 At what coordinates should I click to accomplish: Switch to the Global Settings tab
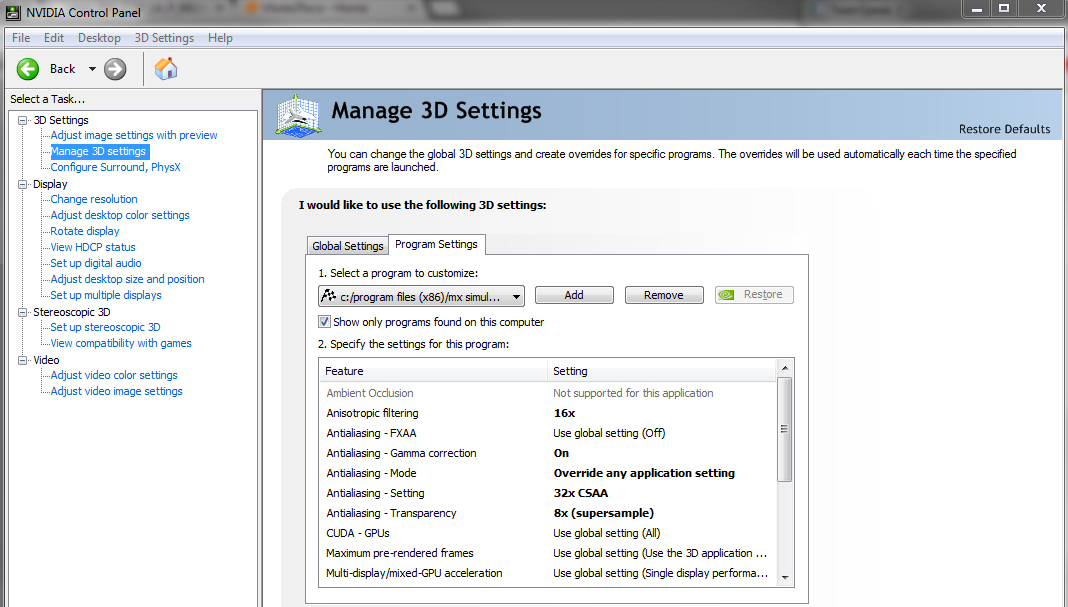347,246
